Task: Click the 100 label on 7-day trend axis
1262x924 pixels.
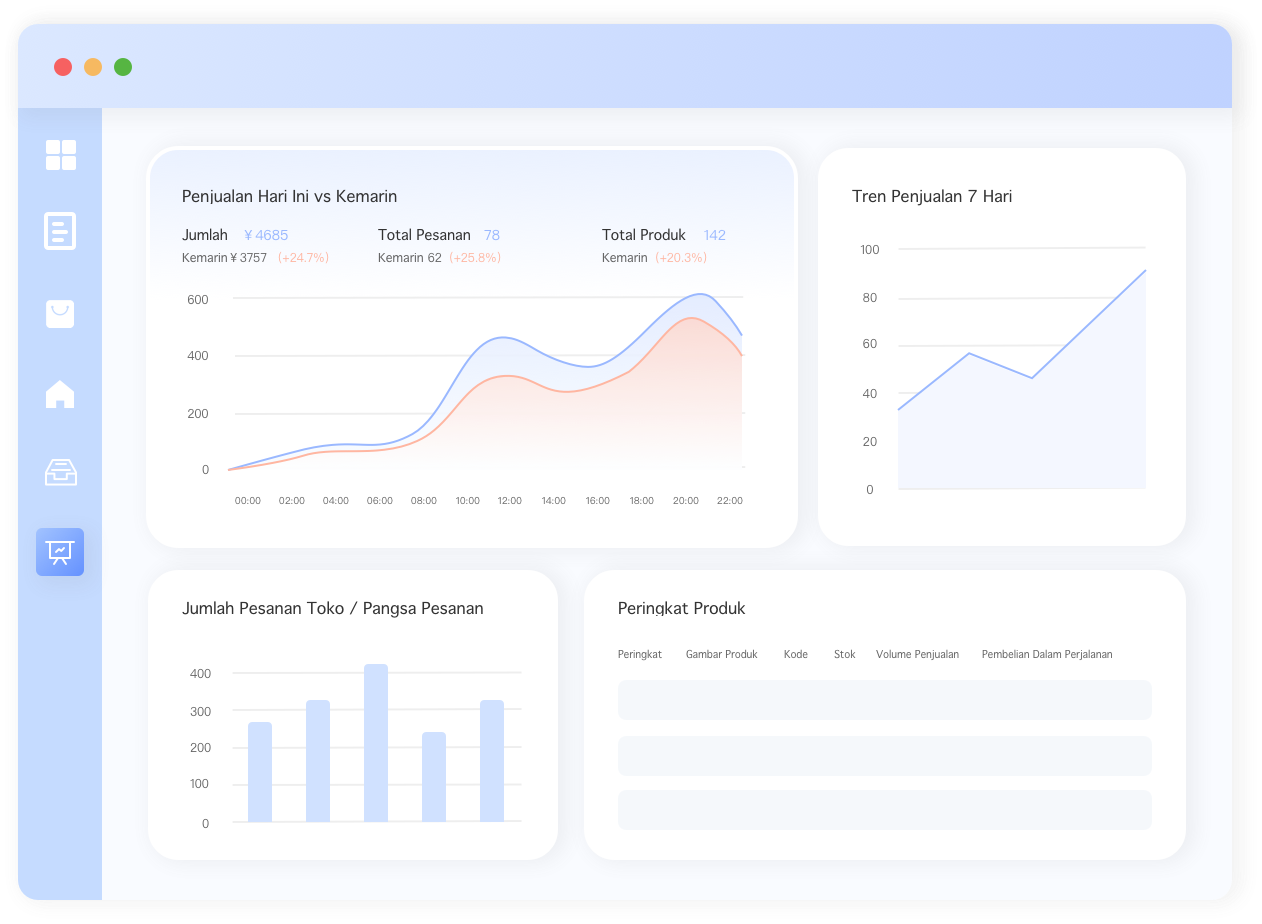Action: point(870,249)
